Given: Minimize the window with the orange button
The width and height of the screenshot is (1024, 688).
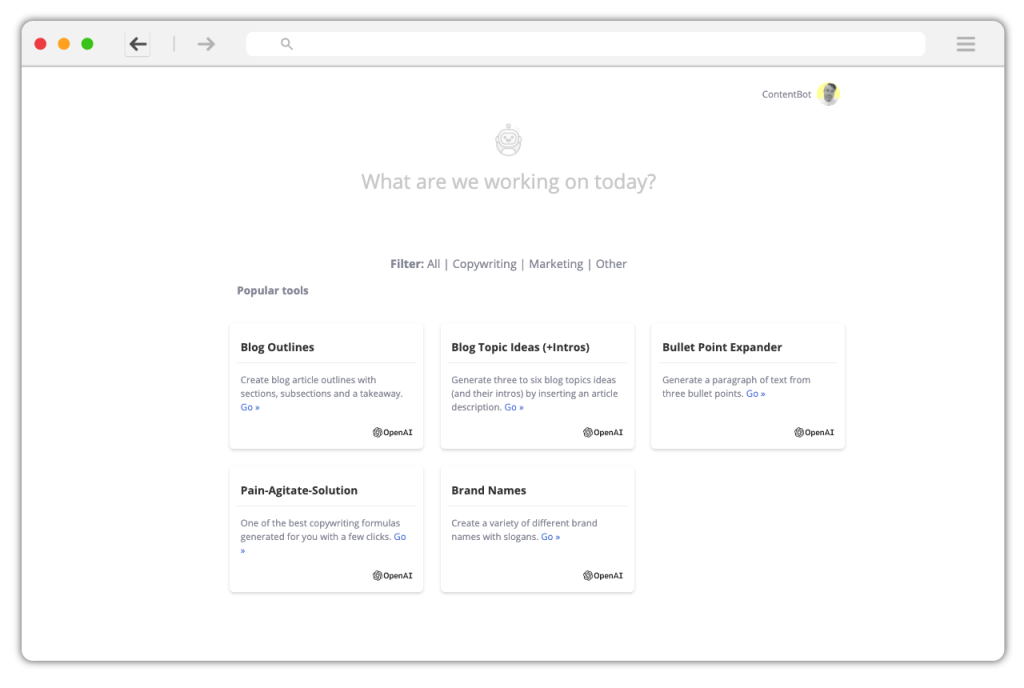Looking at the screenshot, I should (x=64, y=44).
